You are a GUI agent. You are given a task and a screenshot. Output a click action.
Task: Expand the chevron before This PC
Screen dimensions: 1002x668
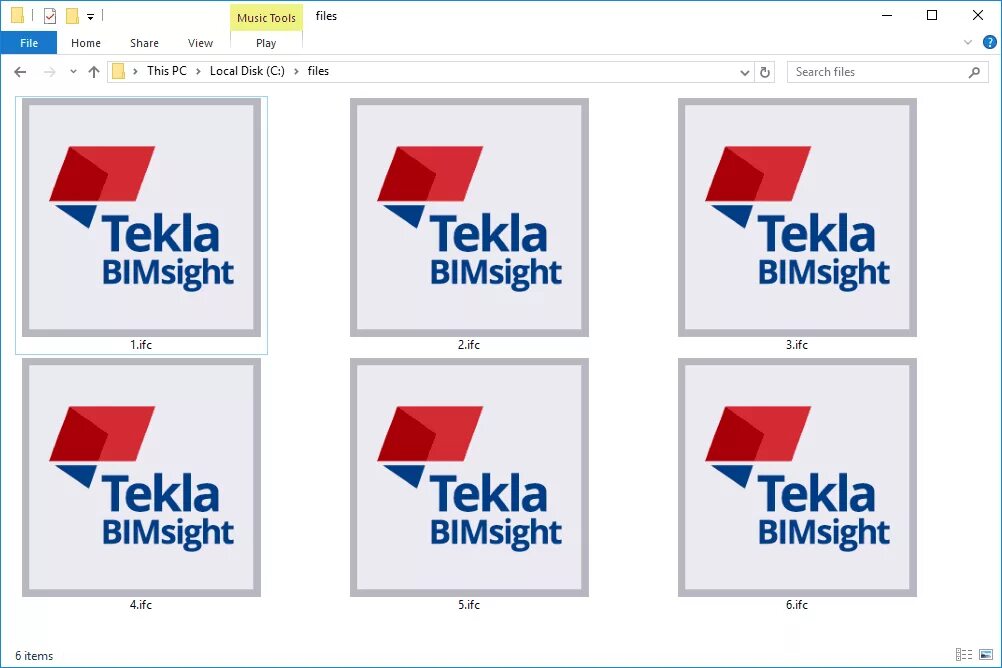[x=135, y=72]
